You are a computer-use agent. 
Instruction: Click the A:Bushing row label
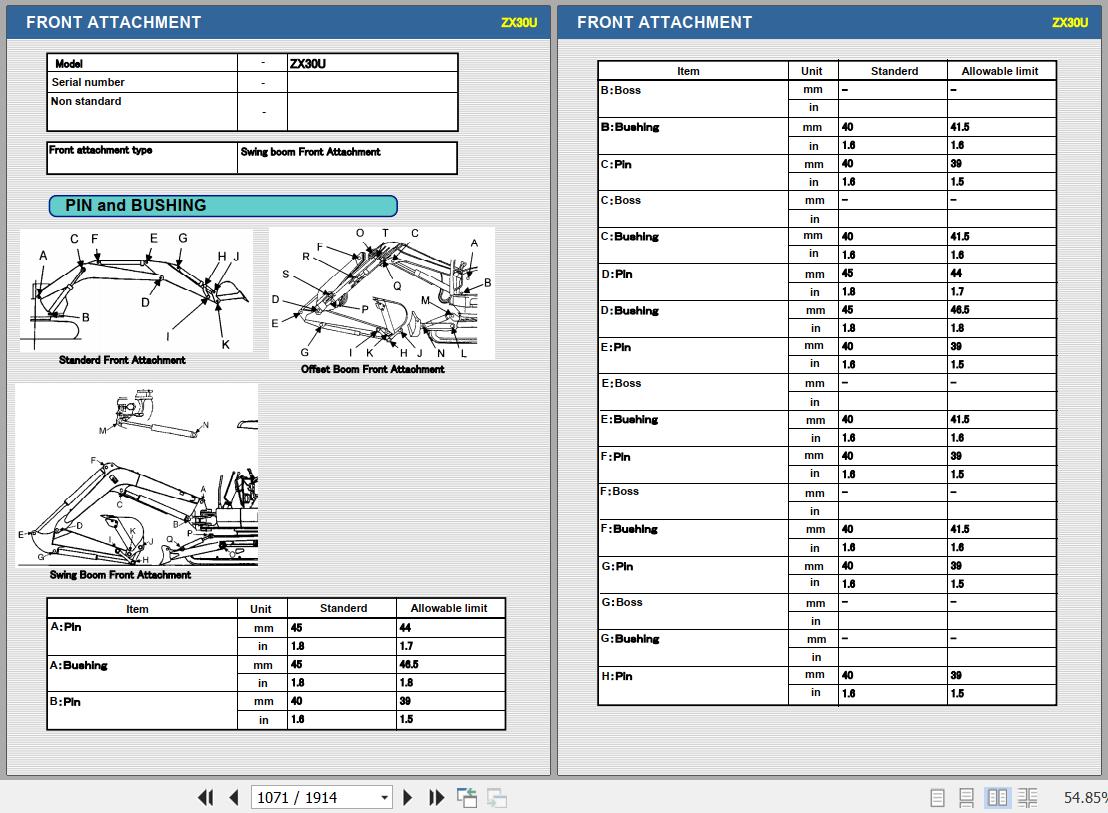point(78,665)
